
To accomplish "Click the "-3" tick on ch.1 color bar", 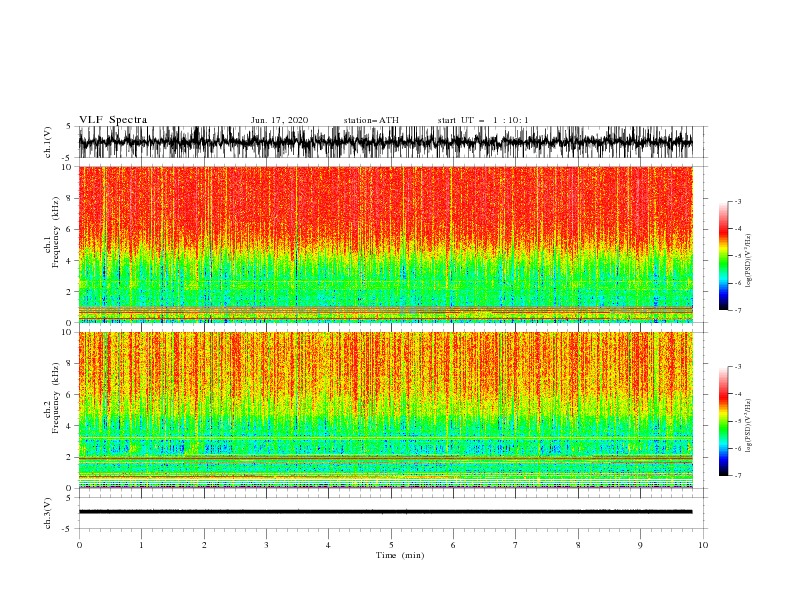I will point(737,201).
